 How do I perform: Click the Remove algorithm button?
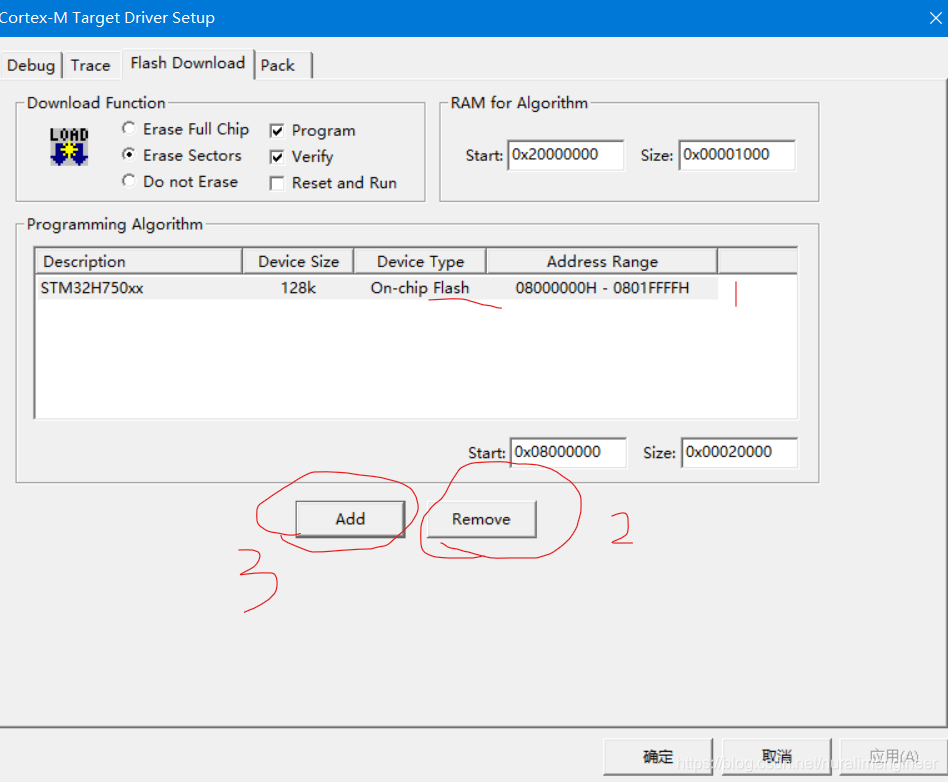point(481,519)
